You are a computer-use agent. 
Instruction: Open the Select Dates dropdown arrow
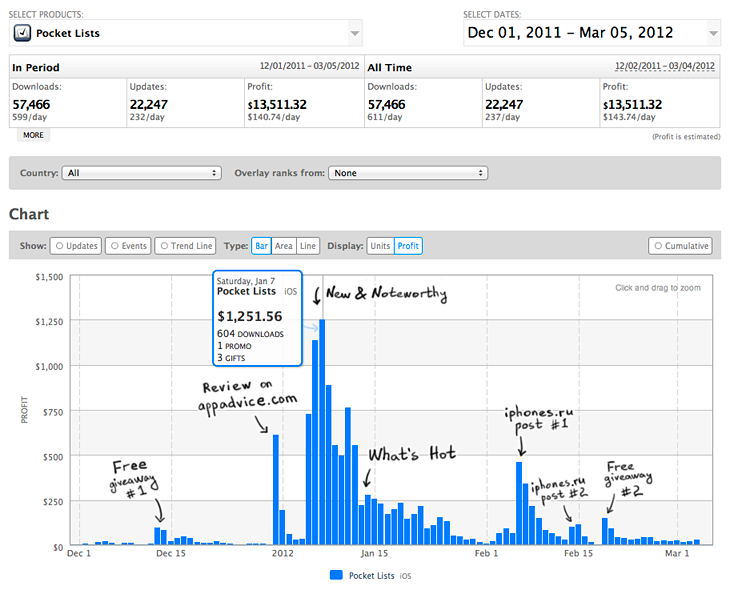[713, 34]
